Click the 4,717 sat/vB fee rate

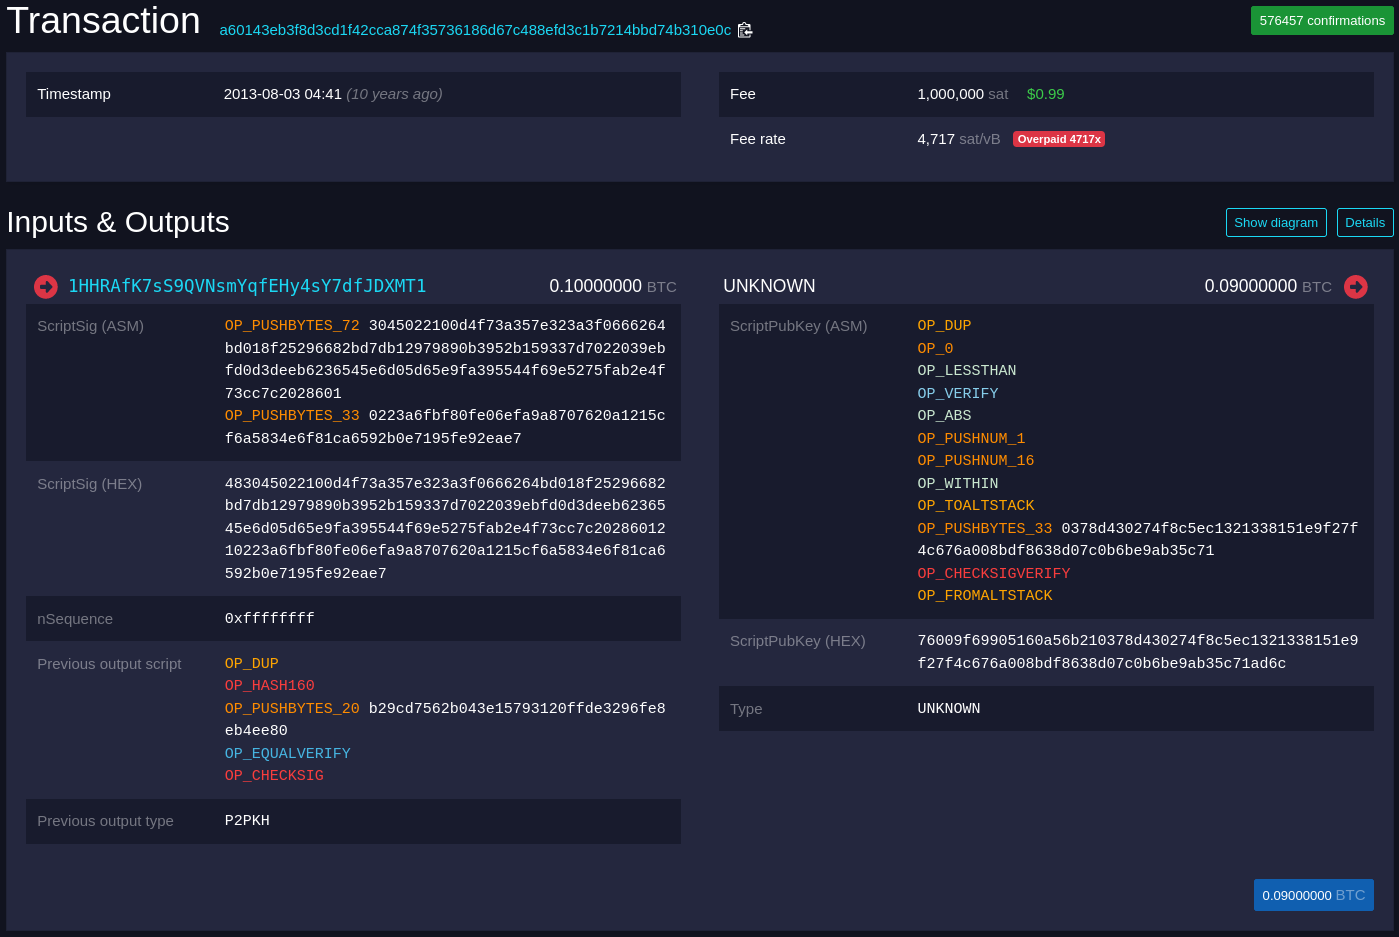pos(958,139)
